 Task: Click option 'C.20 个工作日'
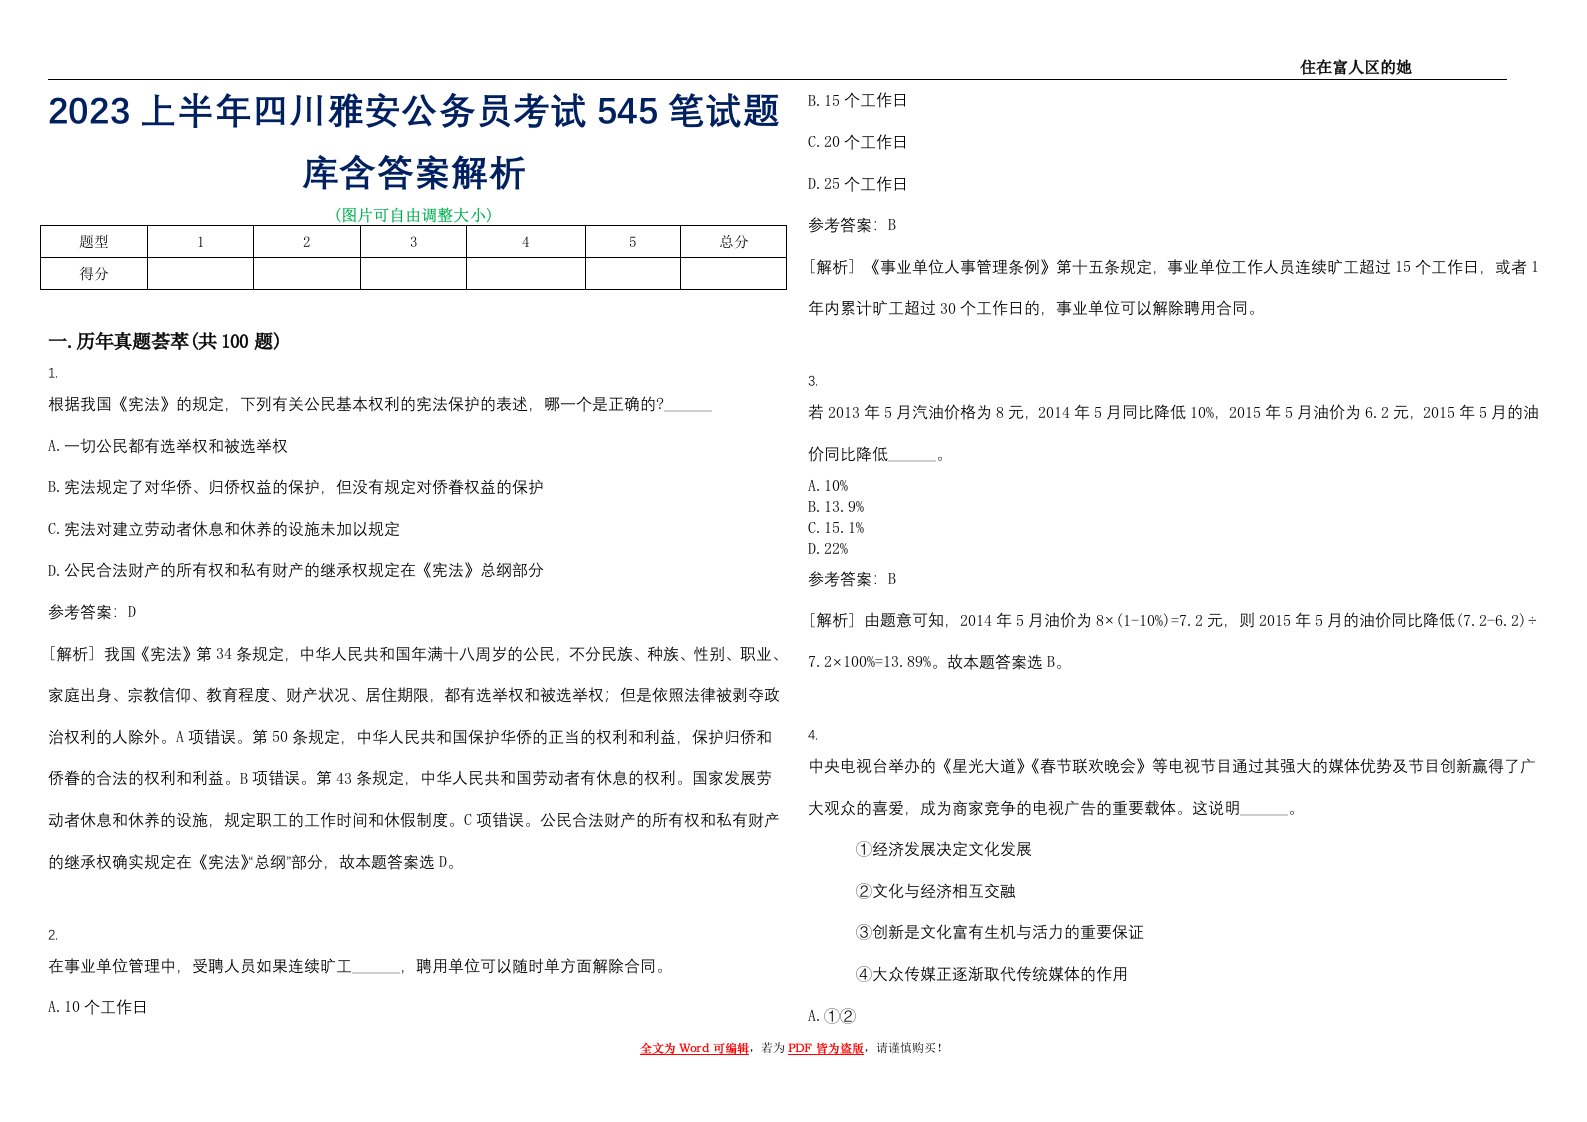click(858, 143)
